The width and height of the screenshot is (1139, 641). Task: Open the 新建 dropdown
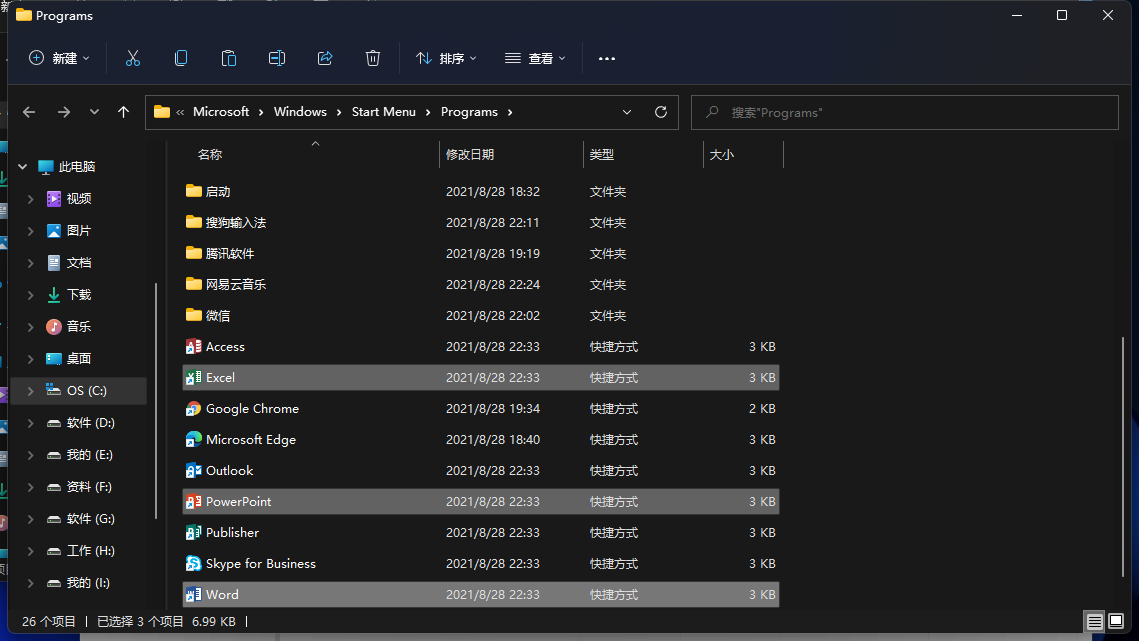click(59, 58)
